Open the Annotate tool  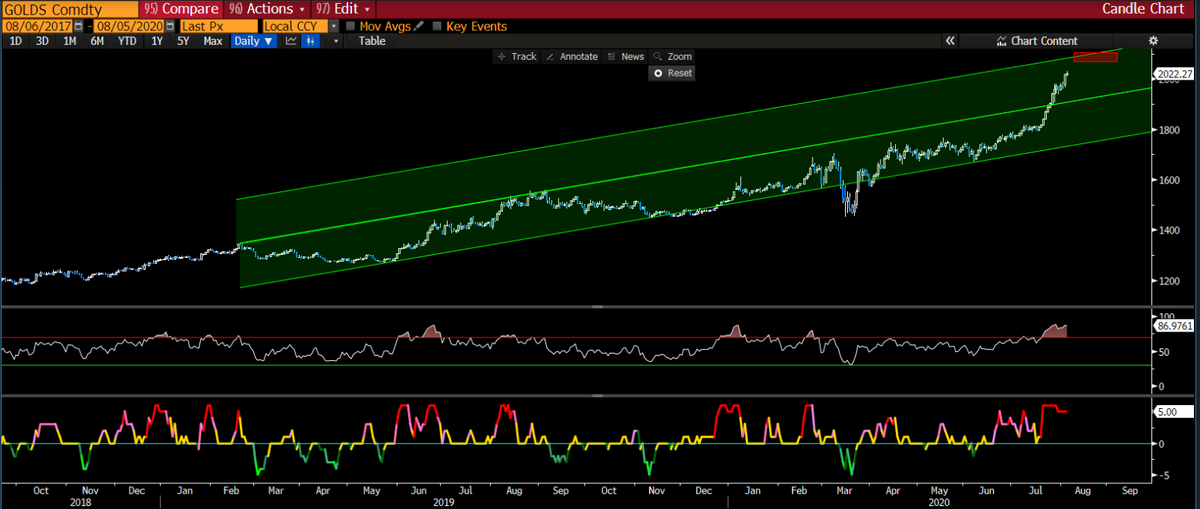pyautogui.click(x=572, y=57)
